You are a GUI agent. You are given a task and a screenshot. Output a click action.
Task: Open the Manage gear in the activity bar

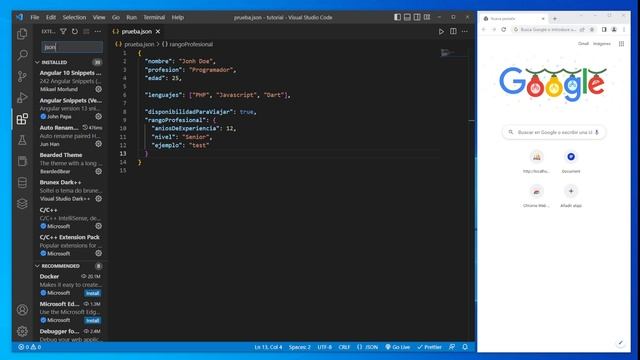[x=22, y=331]
